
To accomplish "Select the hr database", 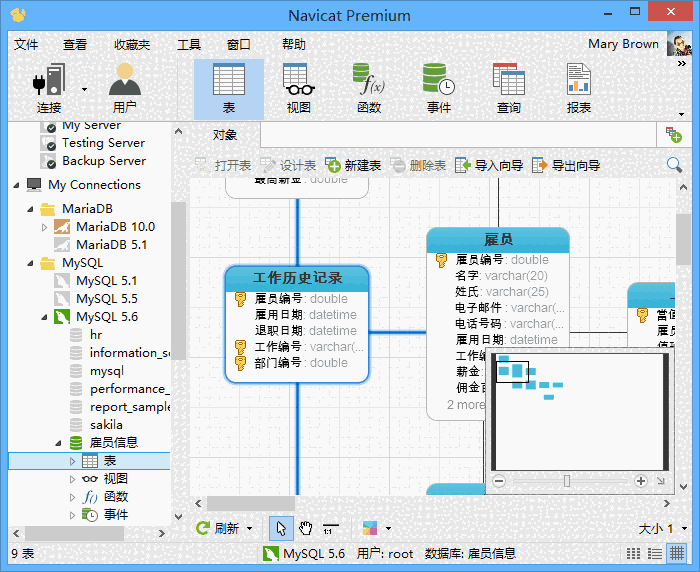I will (96, 335).
